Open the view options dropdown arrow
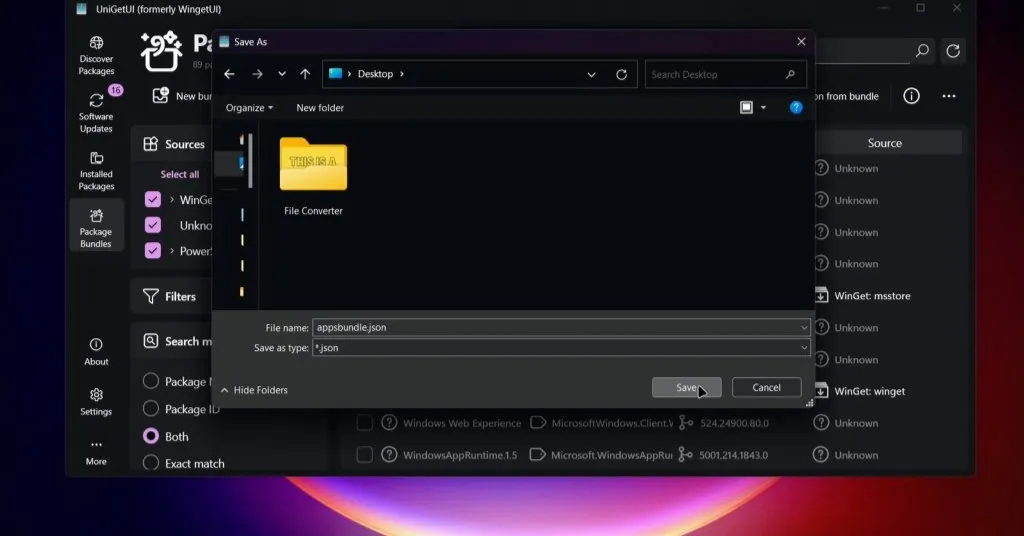1024x536 pixels. point(763,108)
